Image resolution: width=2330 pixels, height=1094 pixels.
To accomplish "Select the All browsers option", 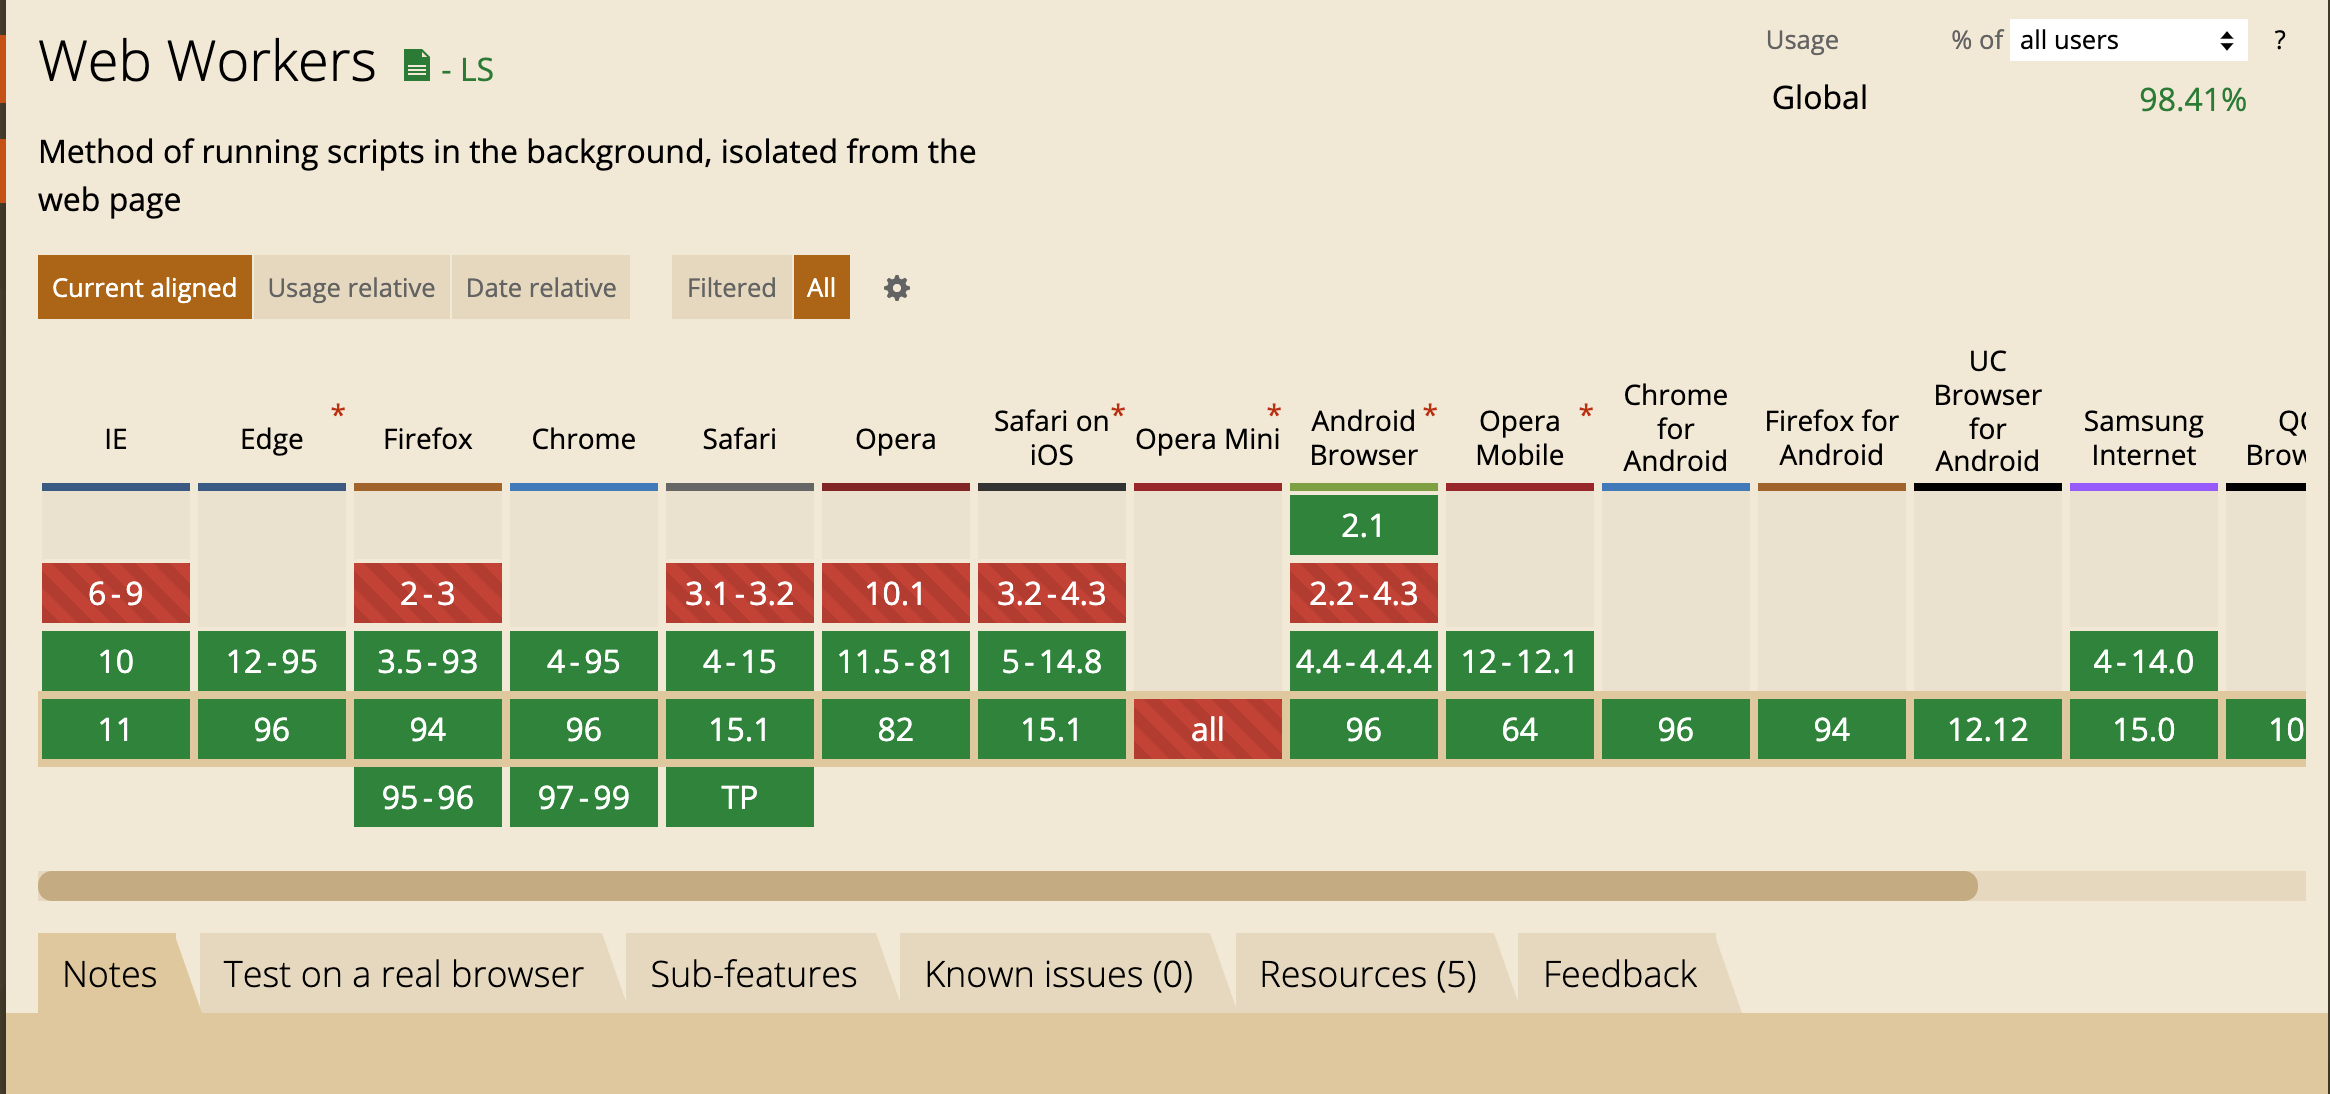I will point(821,287).
